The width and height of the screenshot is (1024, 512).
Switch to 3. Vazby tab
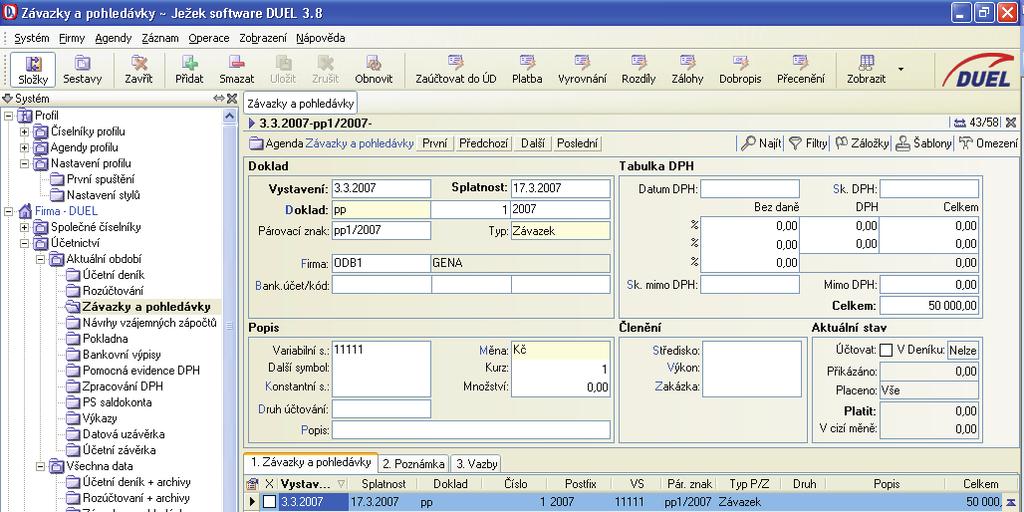point(477,464)
